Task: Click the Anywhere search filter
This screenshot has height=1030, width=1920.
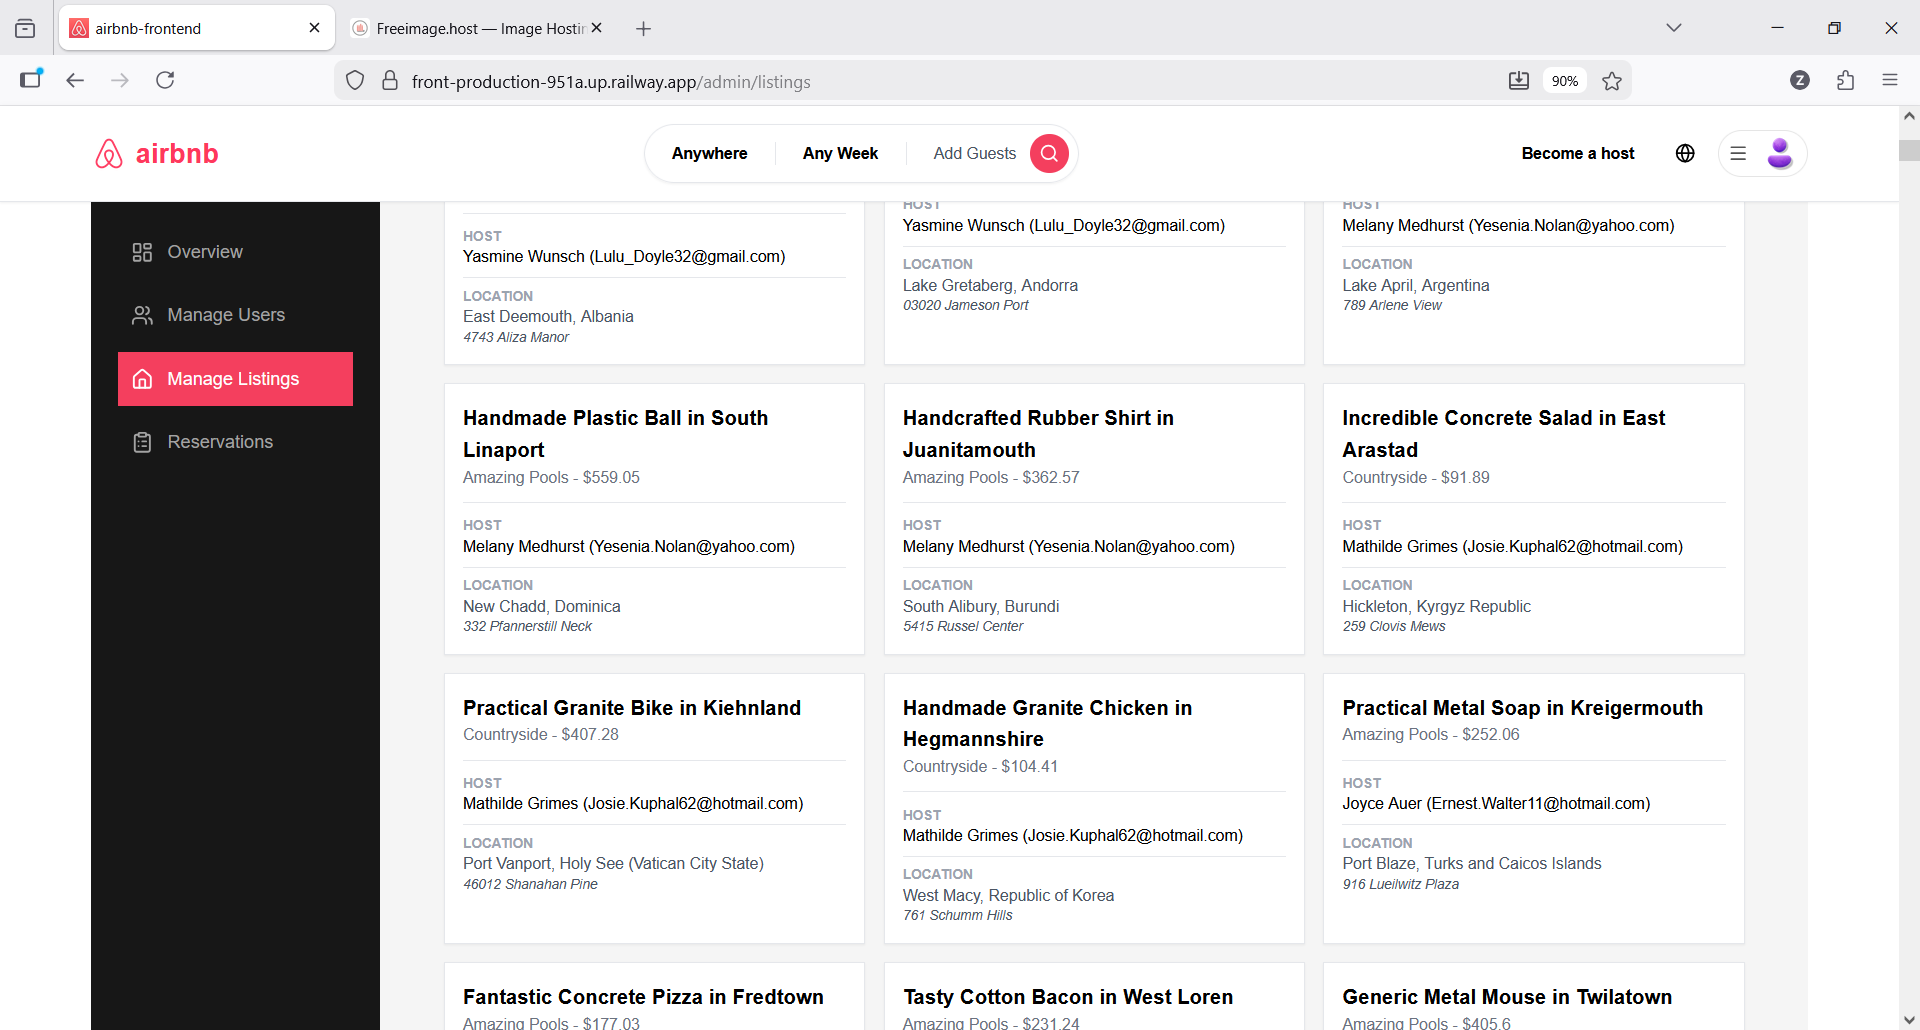Action: (709, 153)
